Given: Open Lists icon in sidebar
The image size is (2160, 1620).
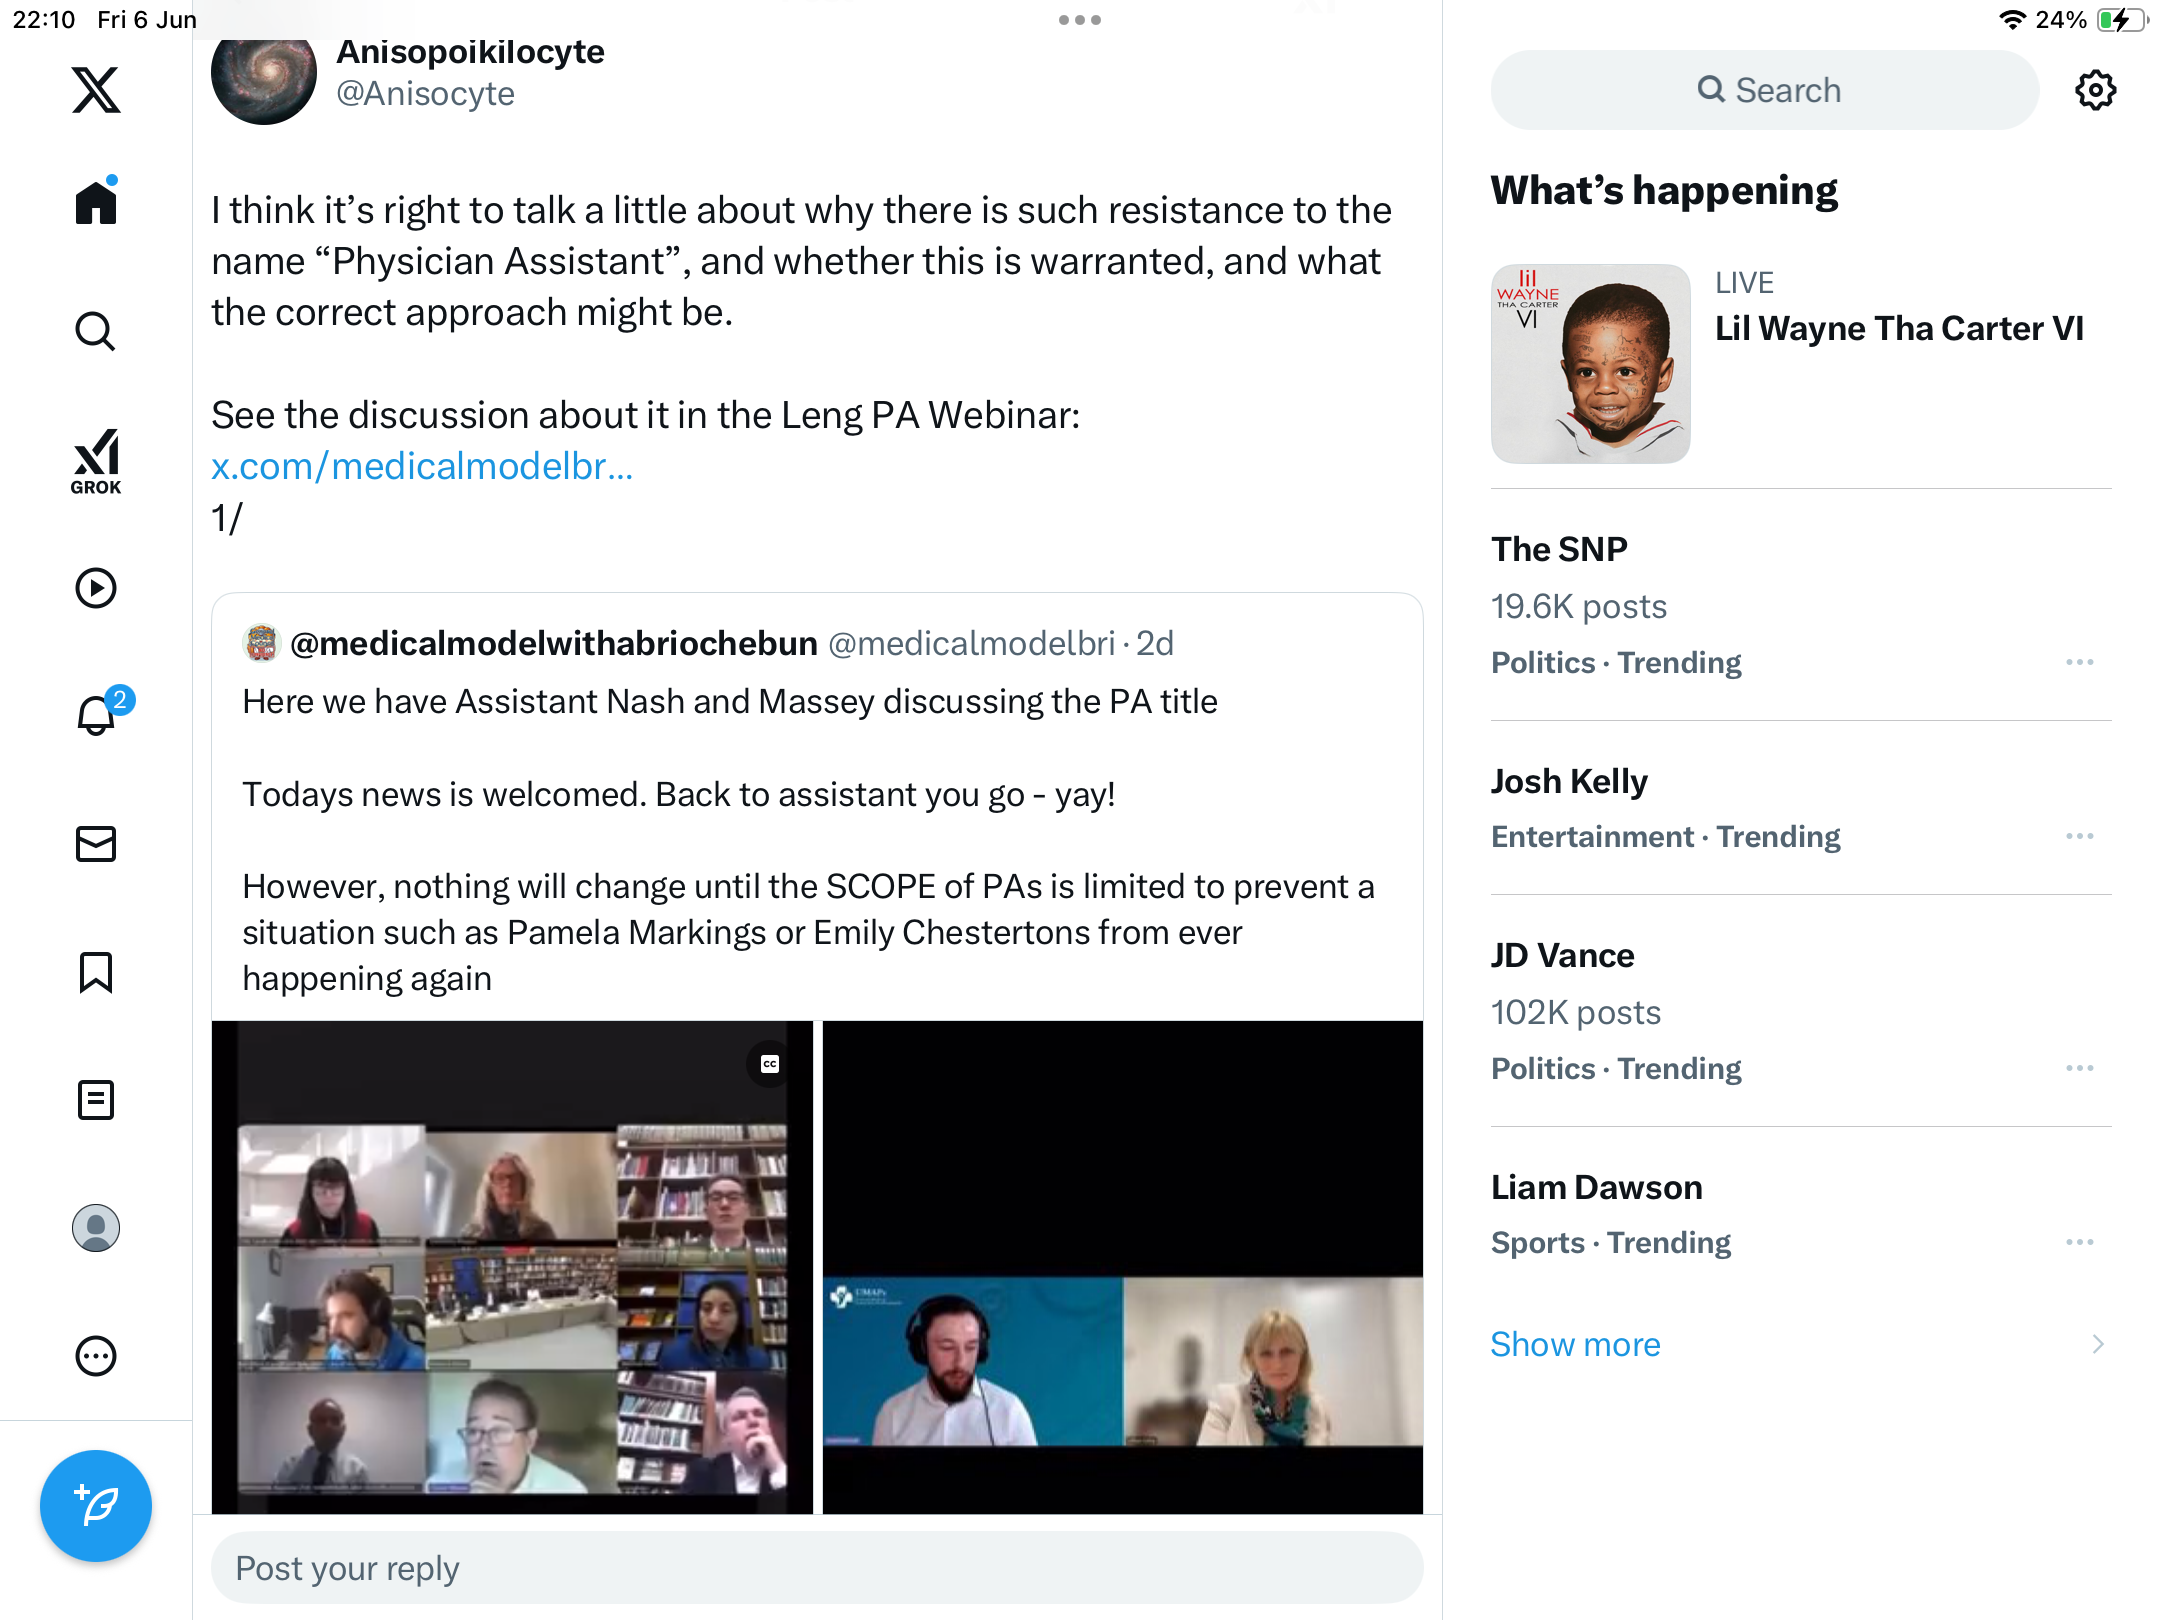Looking at the screenshot, I should coord(96,1100).
